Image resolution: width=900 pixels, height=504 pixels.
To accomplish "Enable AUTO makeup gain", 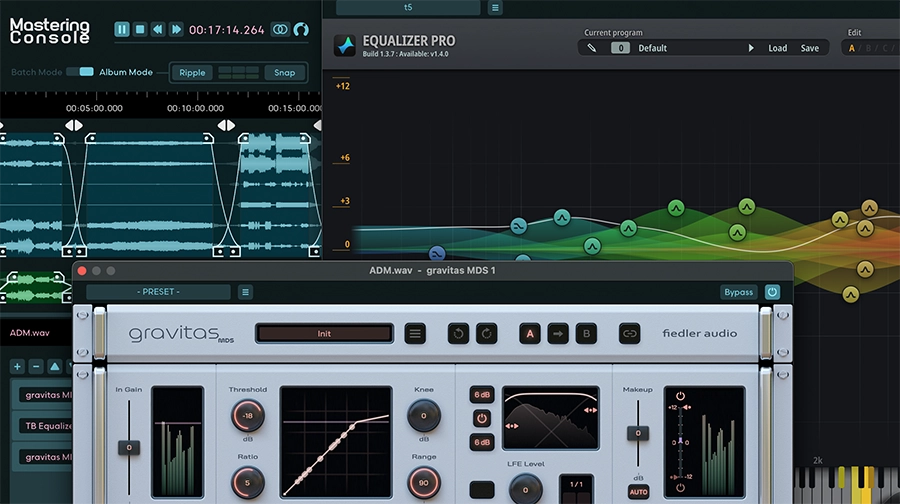I will pos(638,491).
